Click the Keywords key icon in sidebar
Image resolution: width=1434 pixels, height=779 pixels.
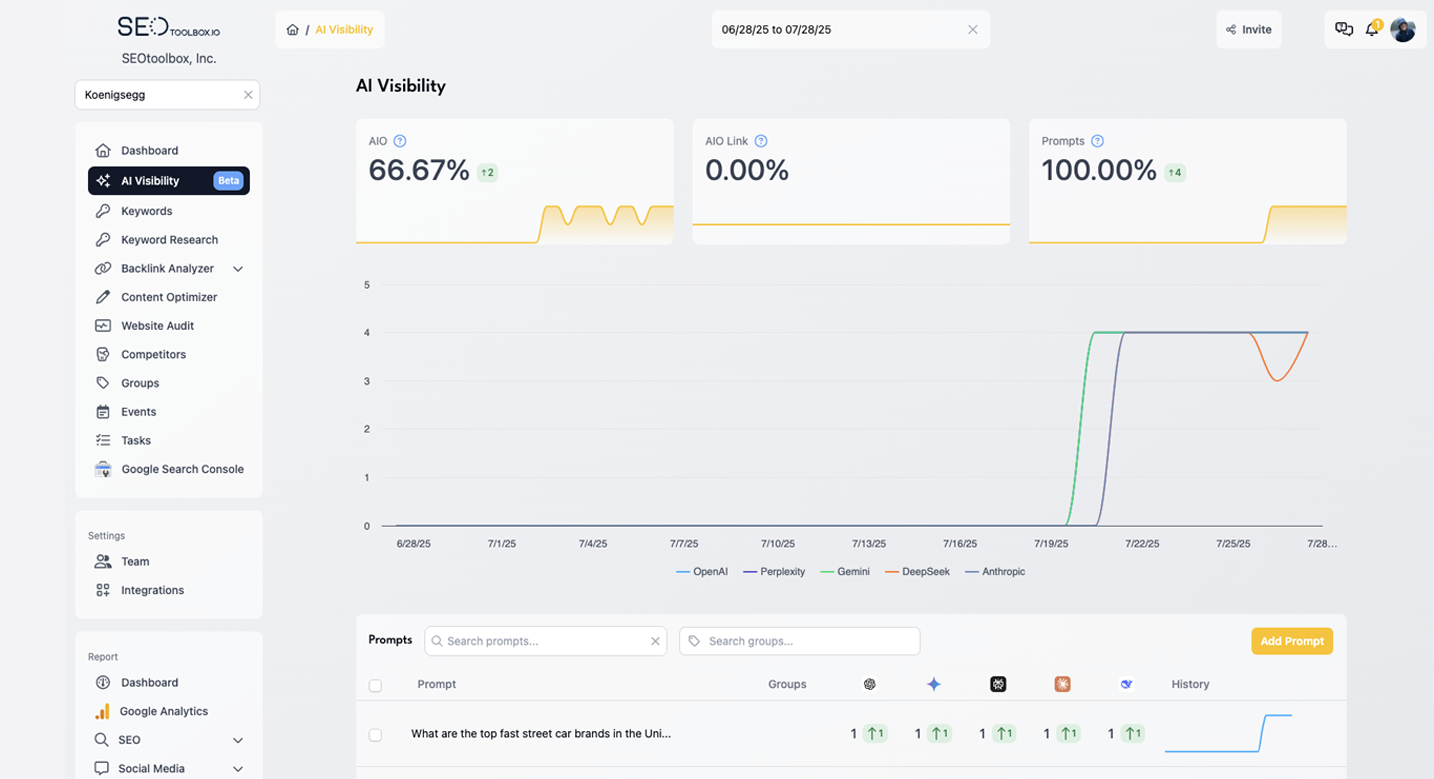pos(102,211)
